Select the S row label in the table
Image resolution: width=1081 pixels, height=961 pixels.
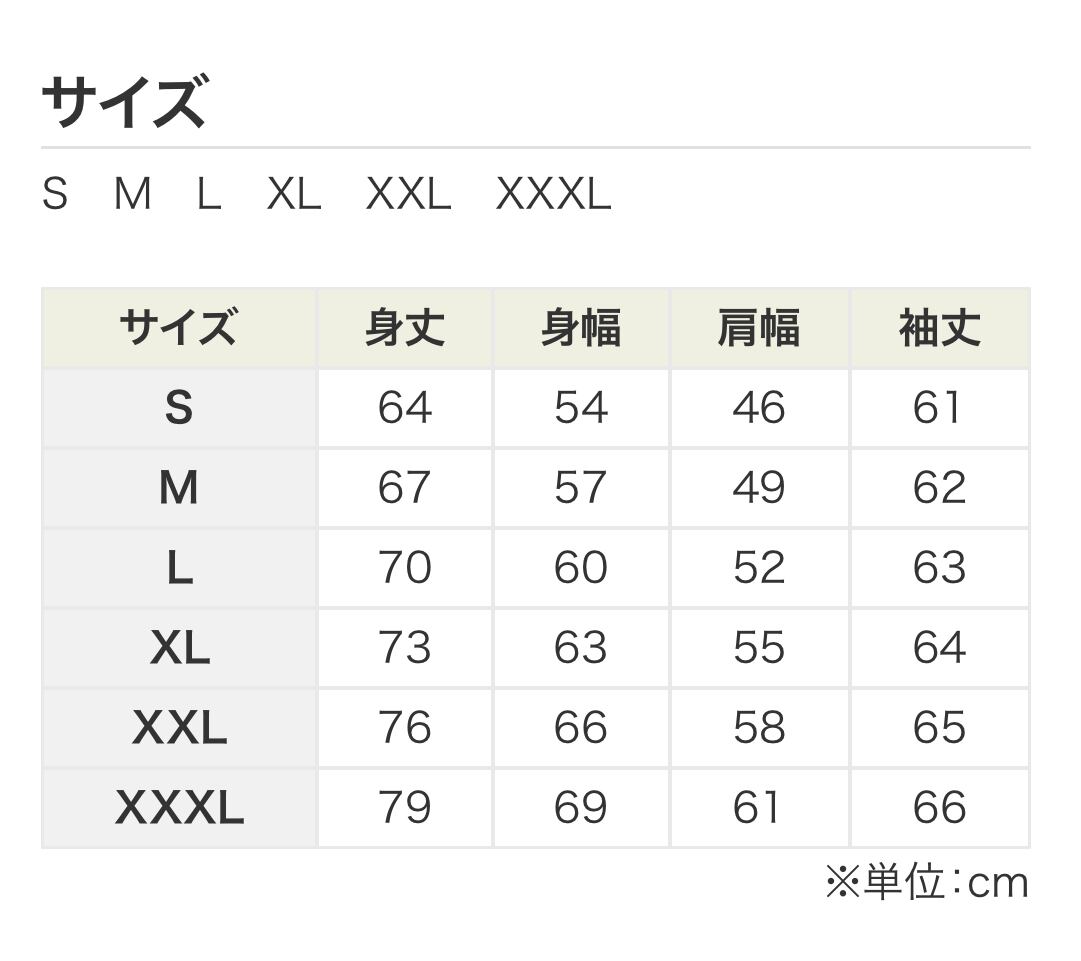click(179, 408)
